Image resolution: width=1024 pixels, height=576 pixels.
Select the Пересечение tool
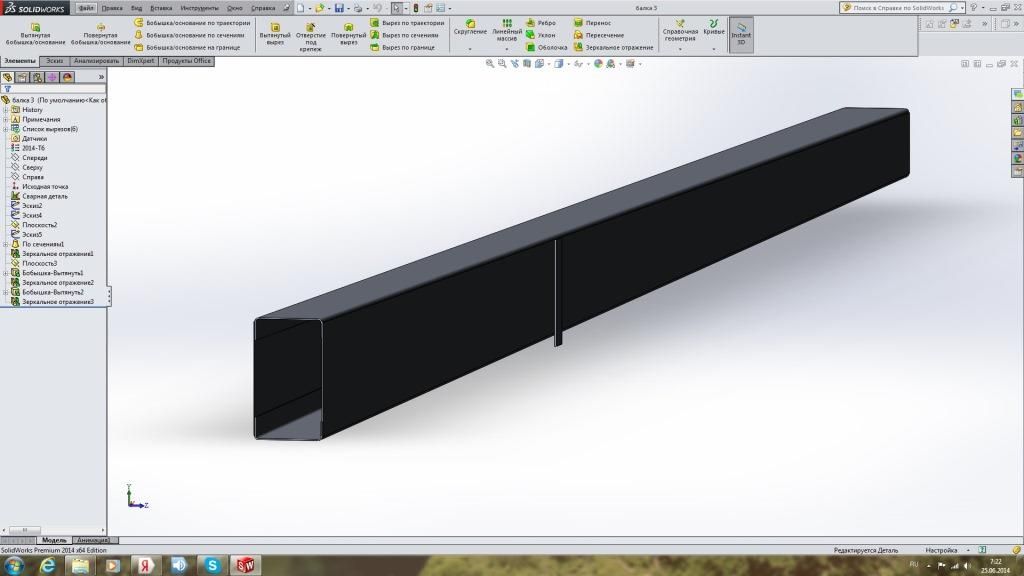tap(599, 35)
